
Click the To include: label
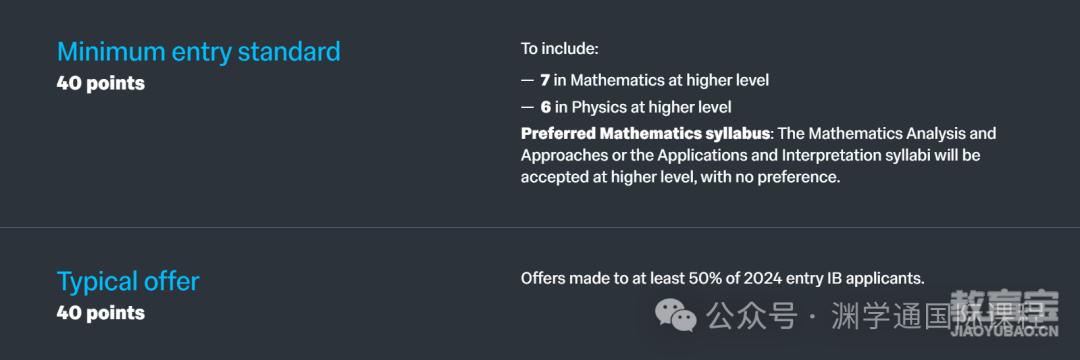(560, 50)
